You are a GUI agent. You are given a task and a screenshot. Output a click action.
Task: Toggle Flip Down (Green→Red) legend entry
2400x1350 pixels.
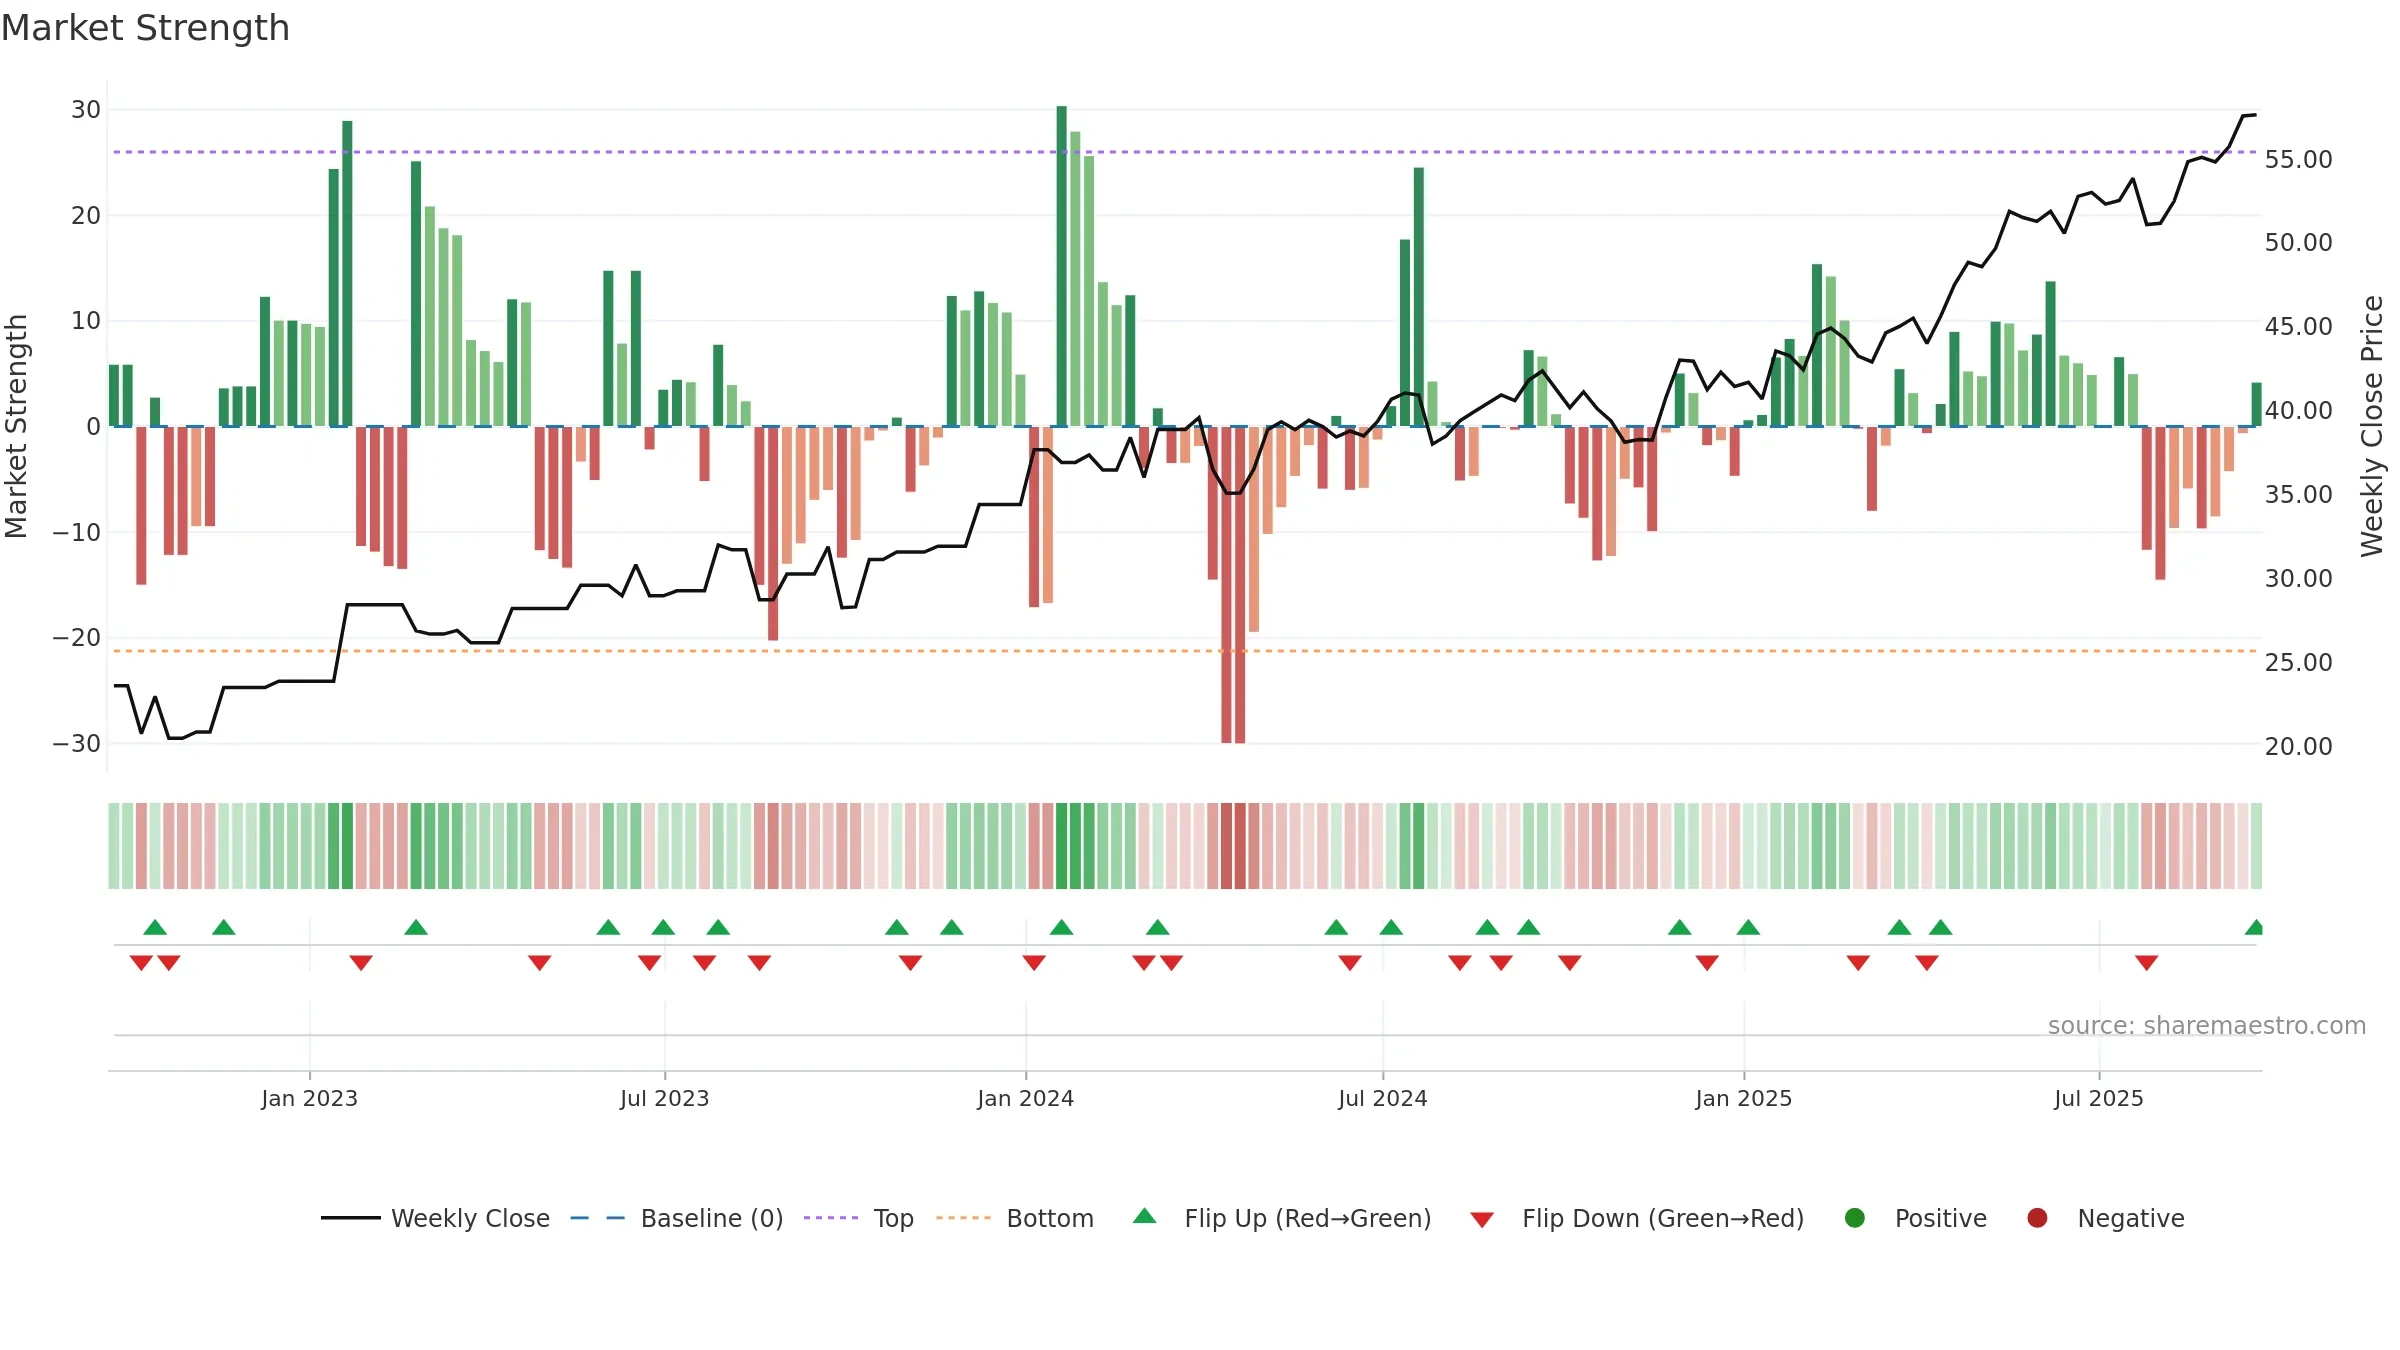point(1638,1218)
